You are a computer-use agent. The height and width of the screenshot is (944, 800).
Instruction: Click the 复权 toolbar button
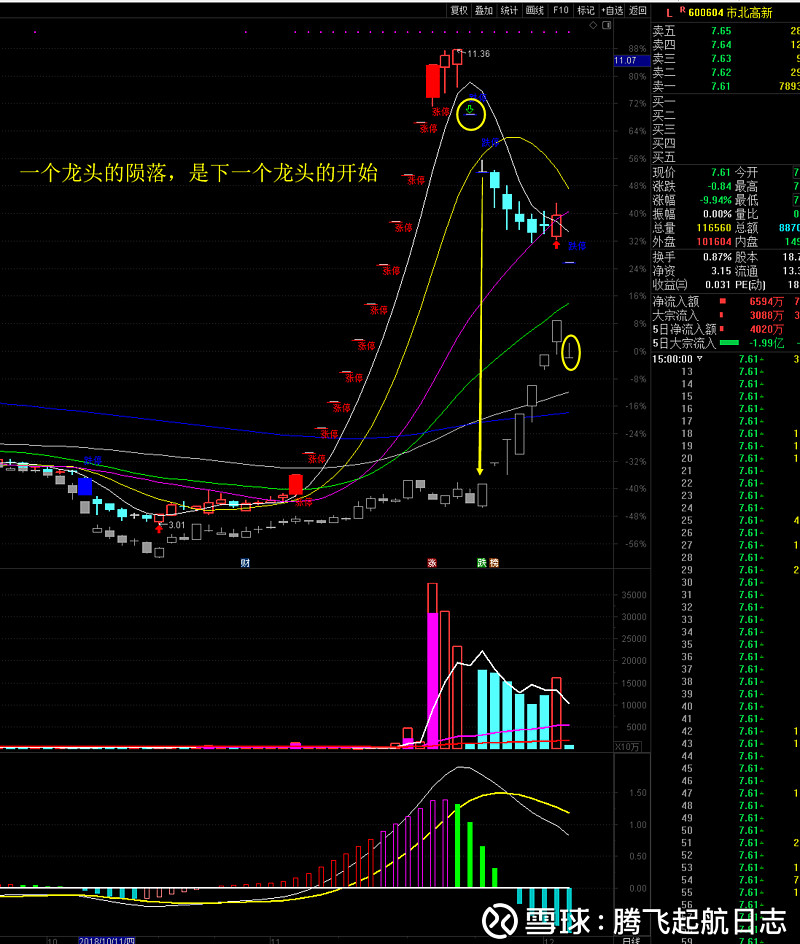pos(459,10)
